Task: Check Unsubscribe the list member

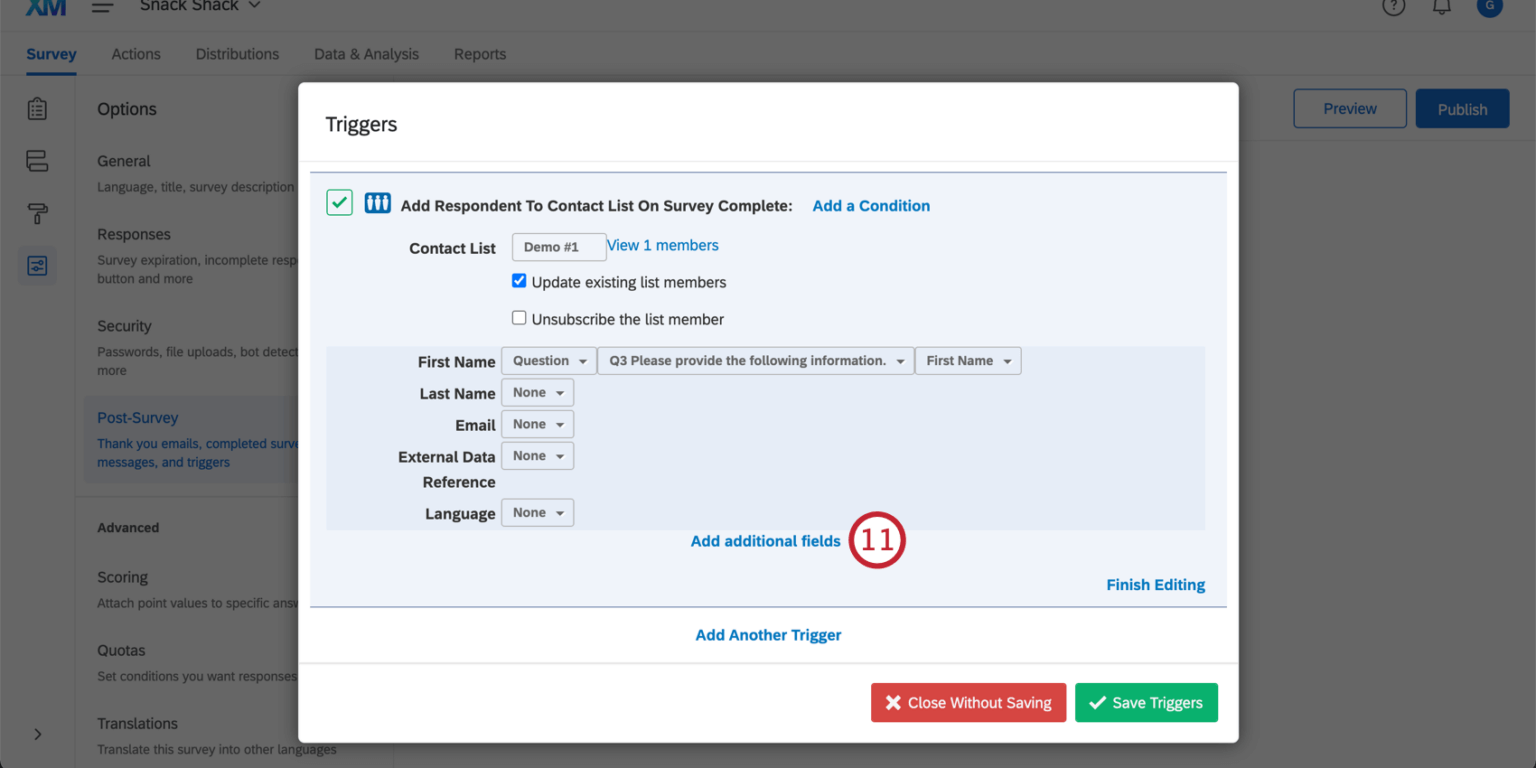Action: point(519,318)
